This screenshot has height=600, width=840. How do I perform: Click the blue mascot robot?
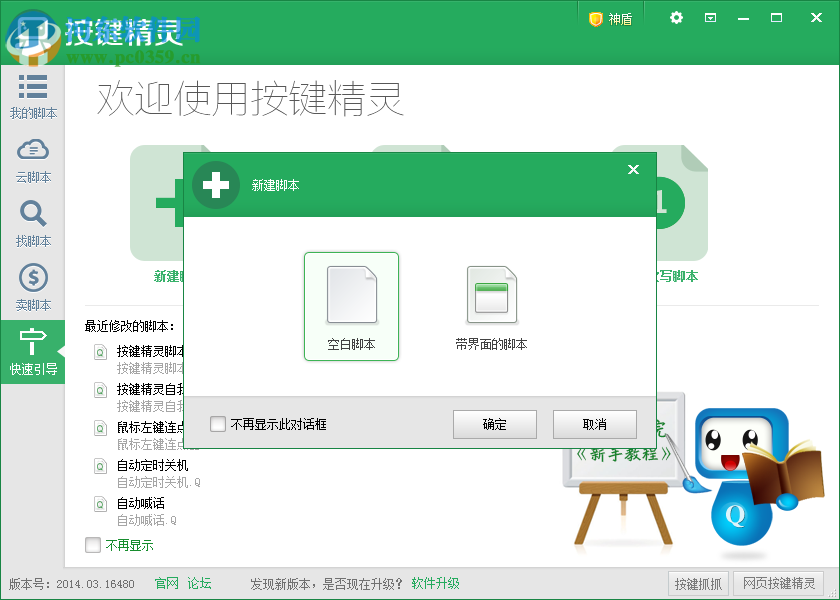(x=750, y=479)
